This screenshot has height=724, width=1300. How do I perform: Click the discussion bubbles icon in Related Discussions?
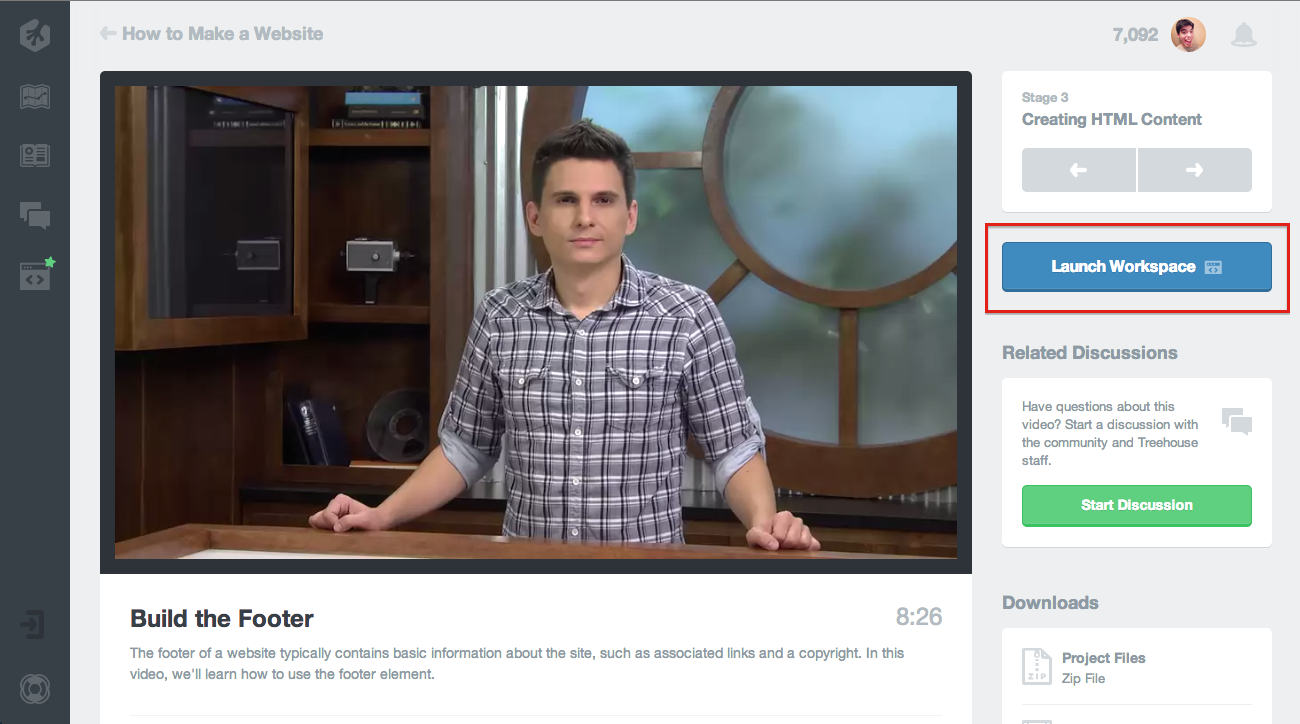(1237, 421)
